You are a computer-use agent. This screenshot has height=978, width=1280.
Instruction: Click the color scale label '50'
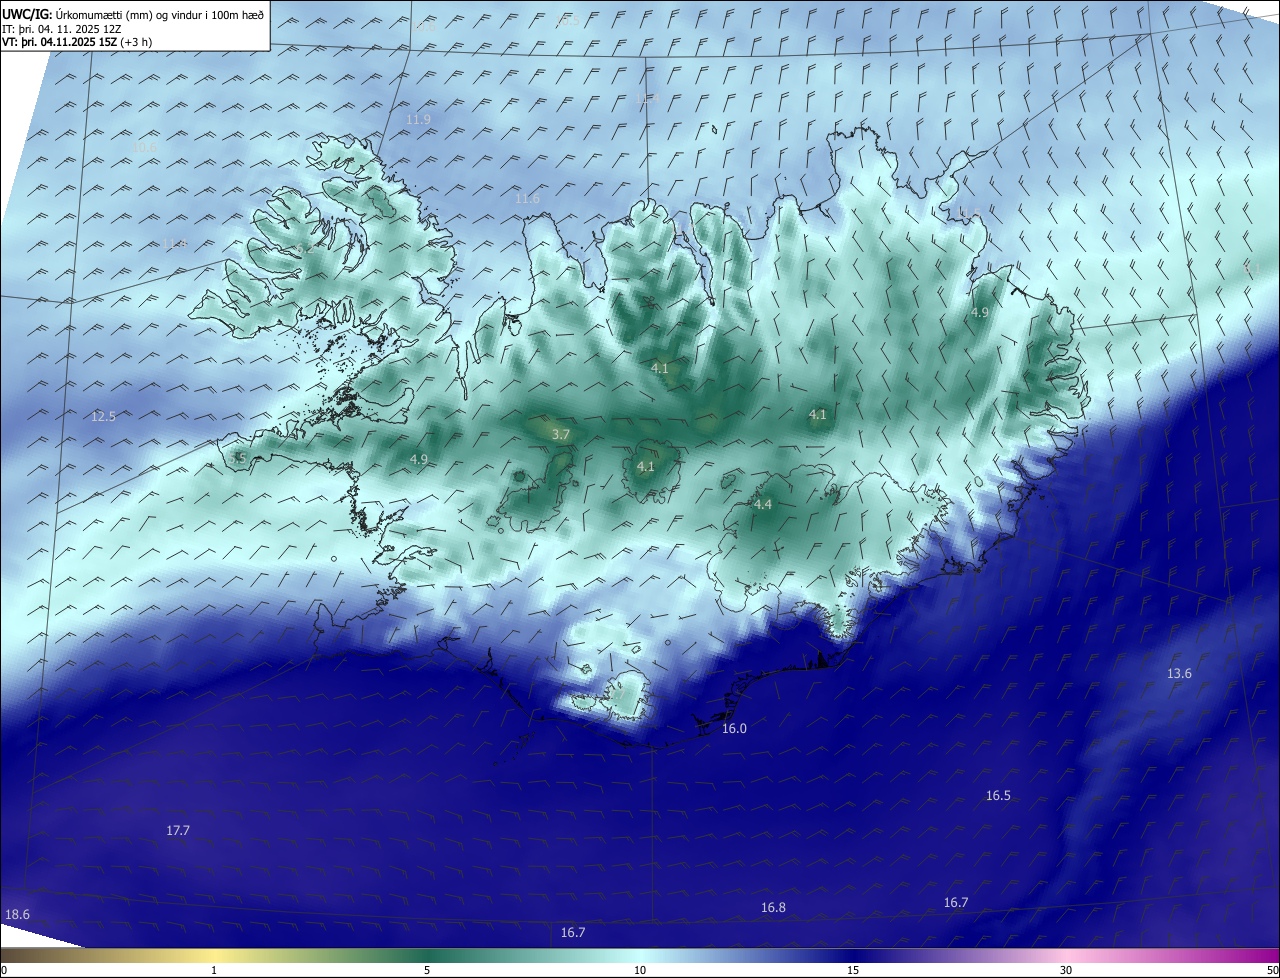click(1272, 970)
